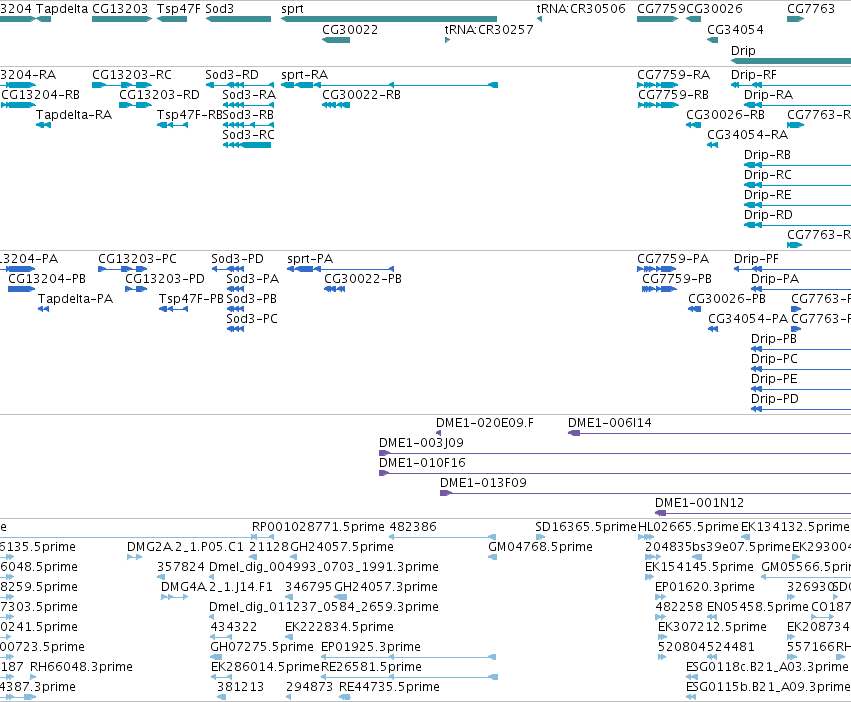This screenshot has width=851, height=702.
Task: Click EST EP01925.3prime
Action: 409,657
